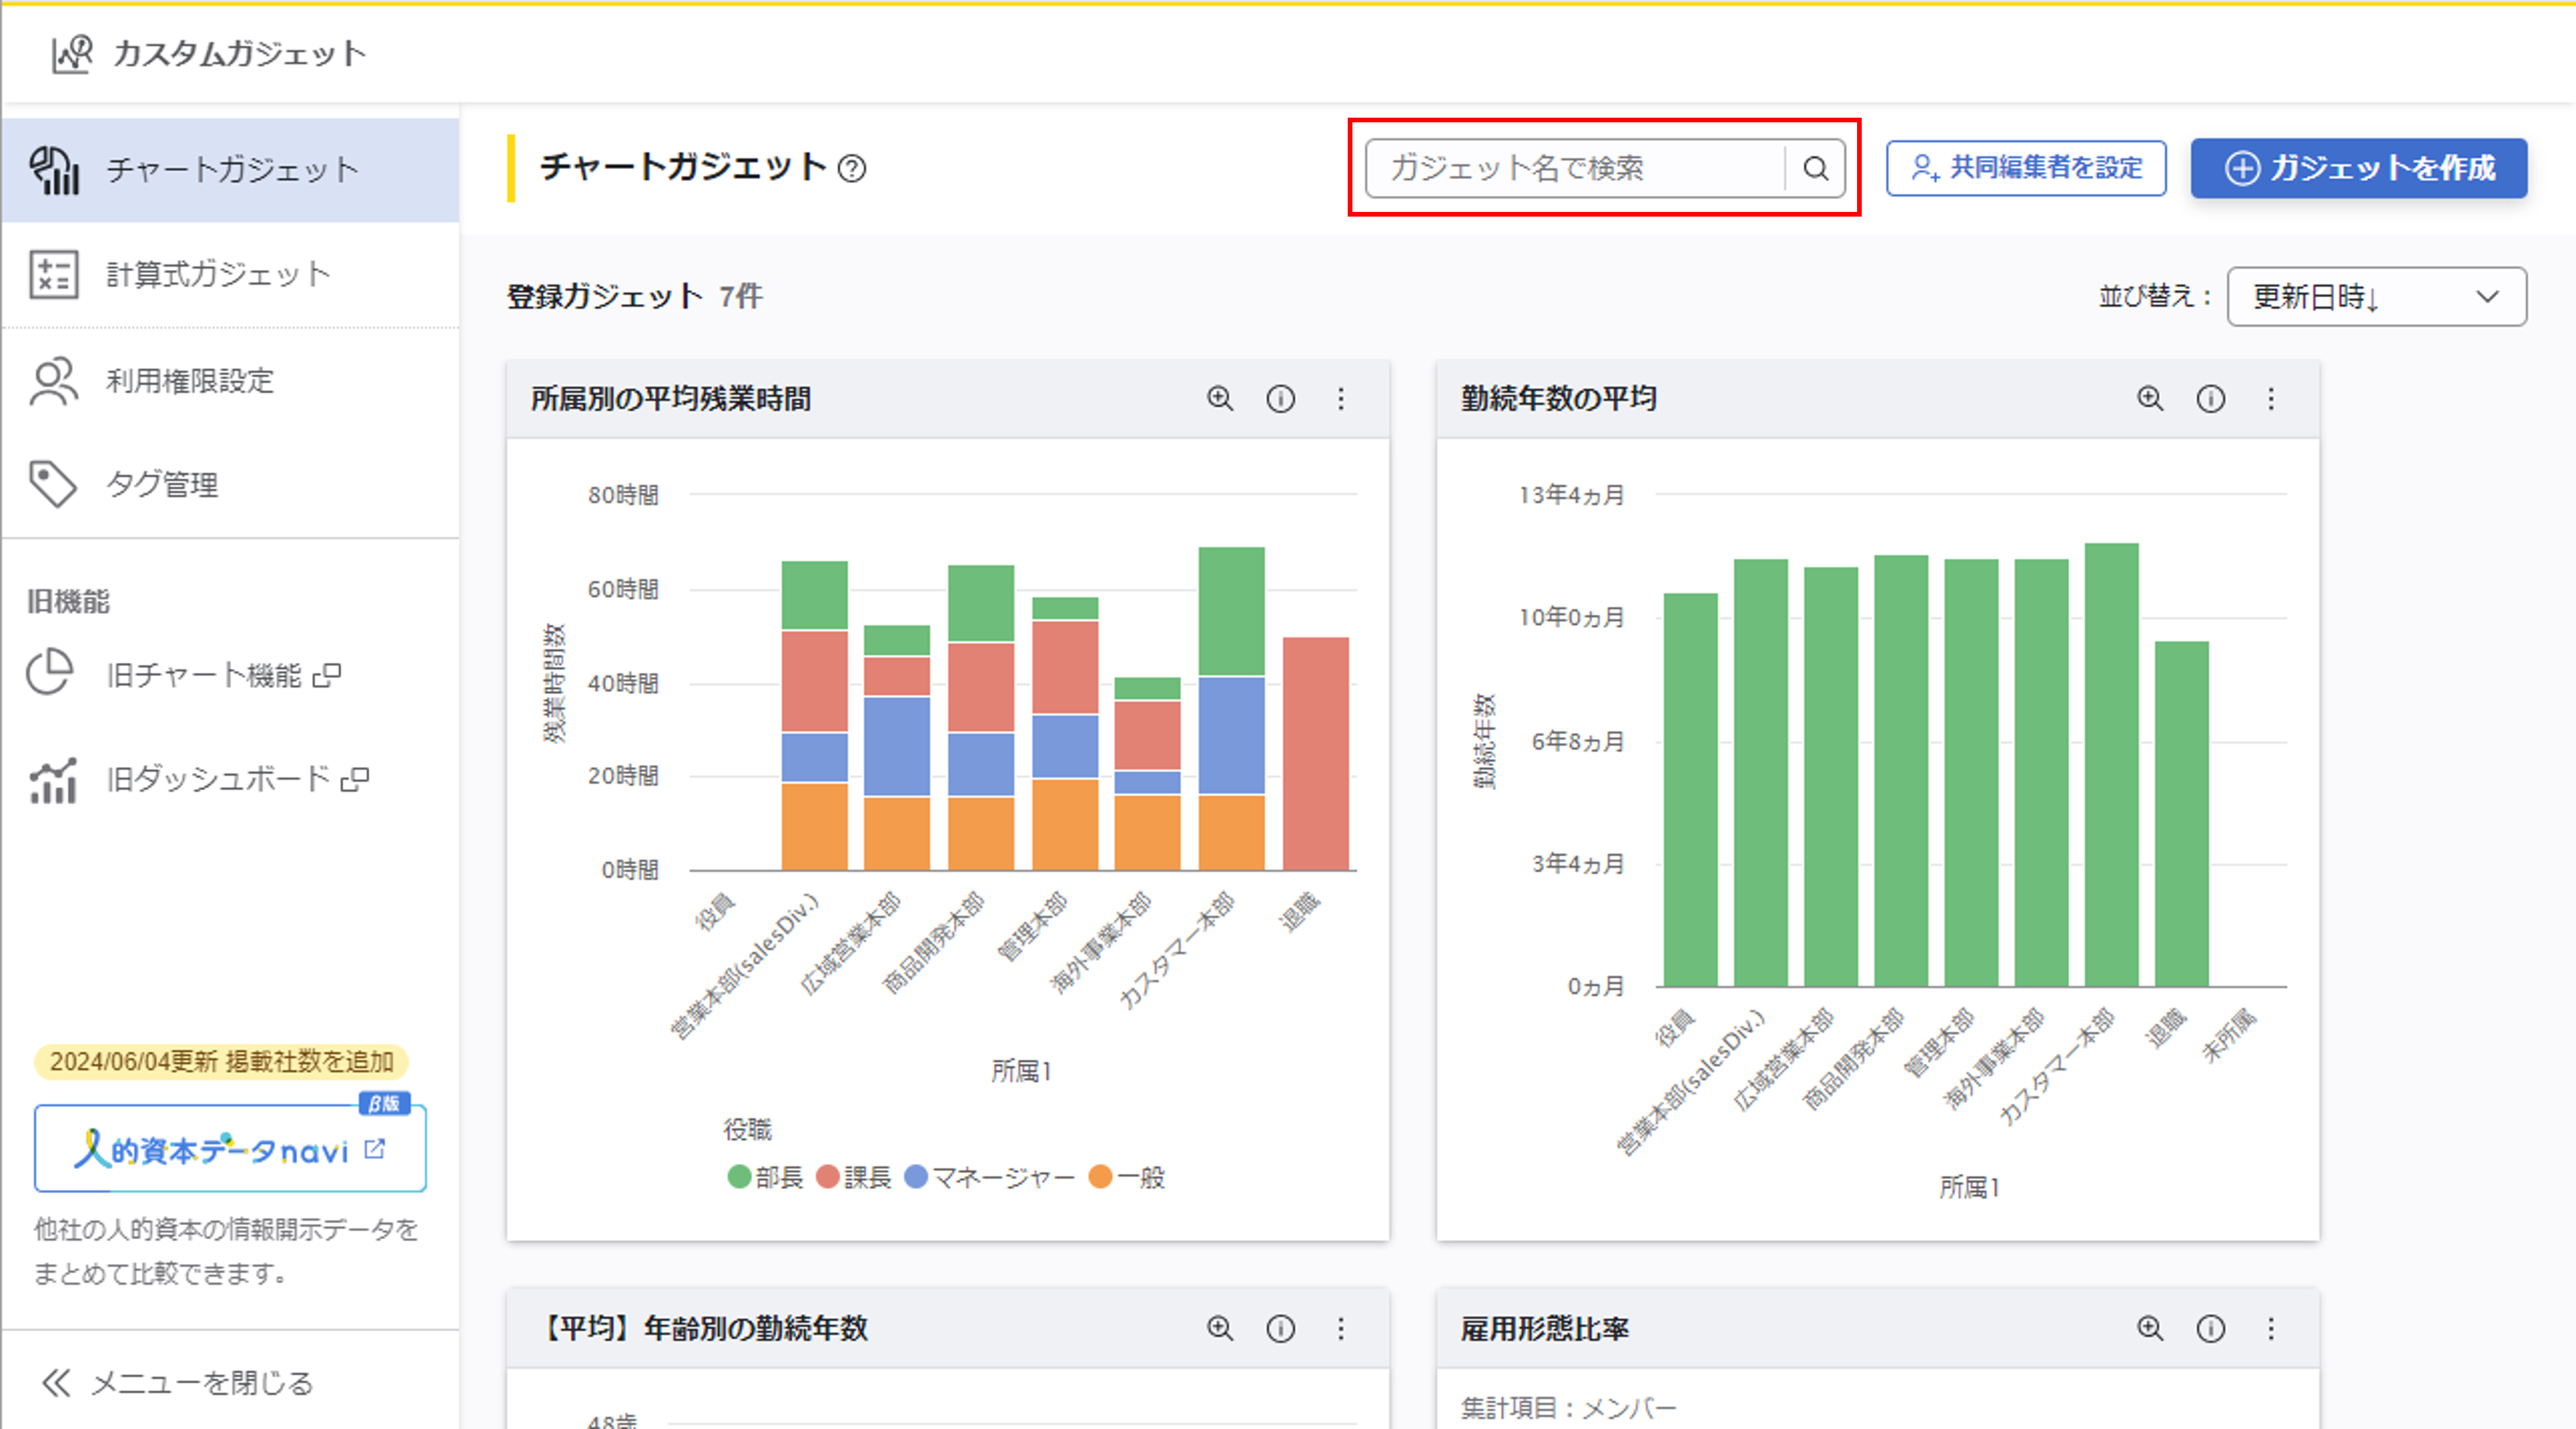Click 共同編集者を設定 button
2576x1429 pixels.
point(2026,168)
